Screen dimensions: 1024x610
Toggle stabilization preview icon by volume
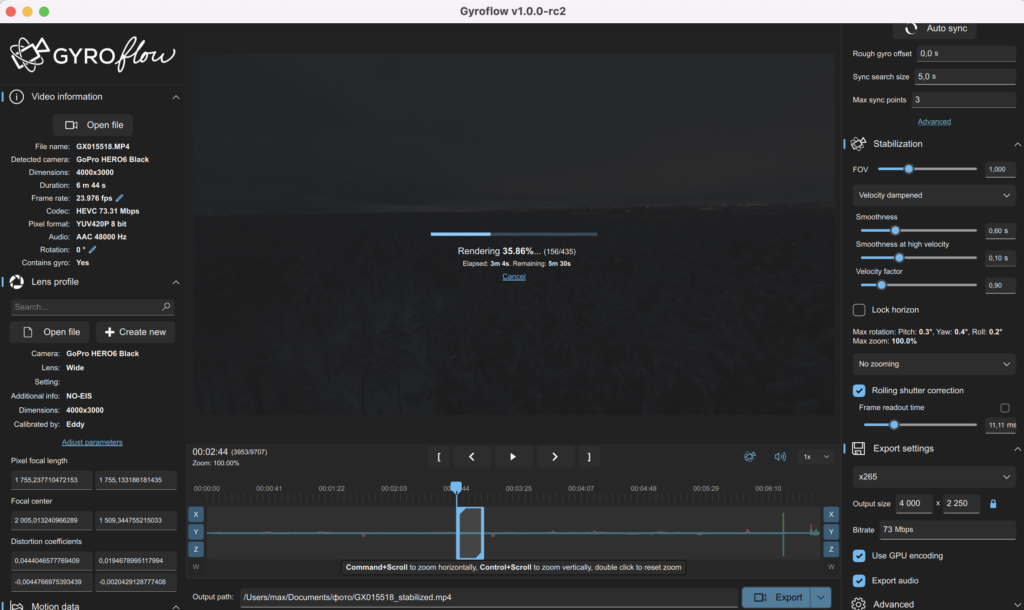coord(750,457)
